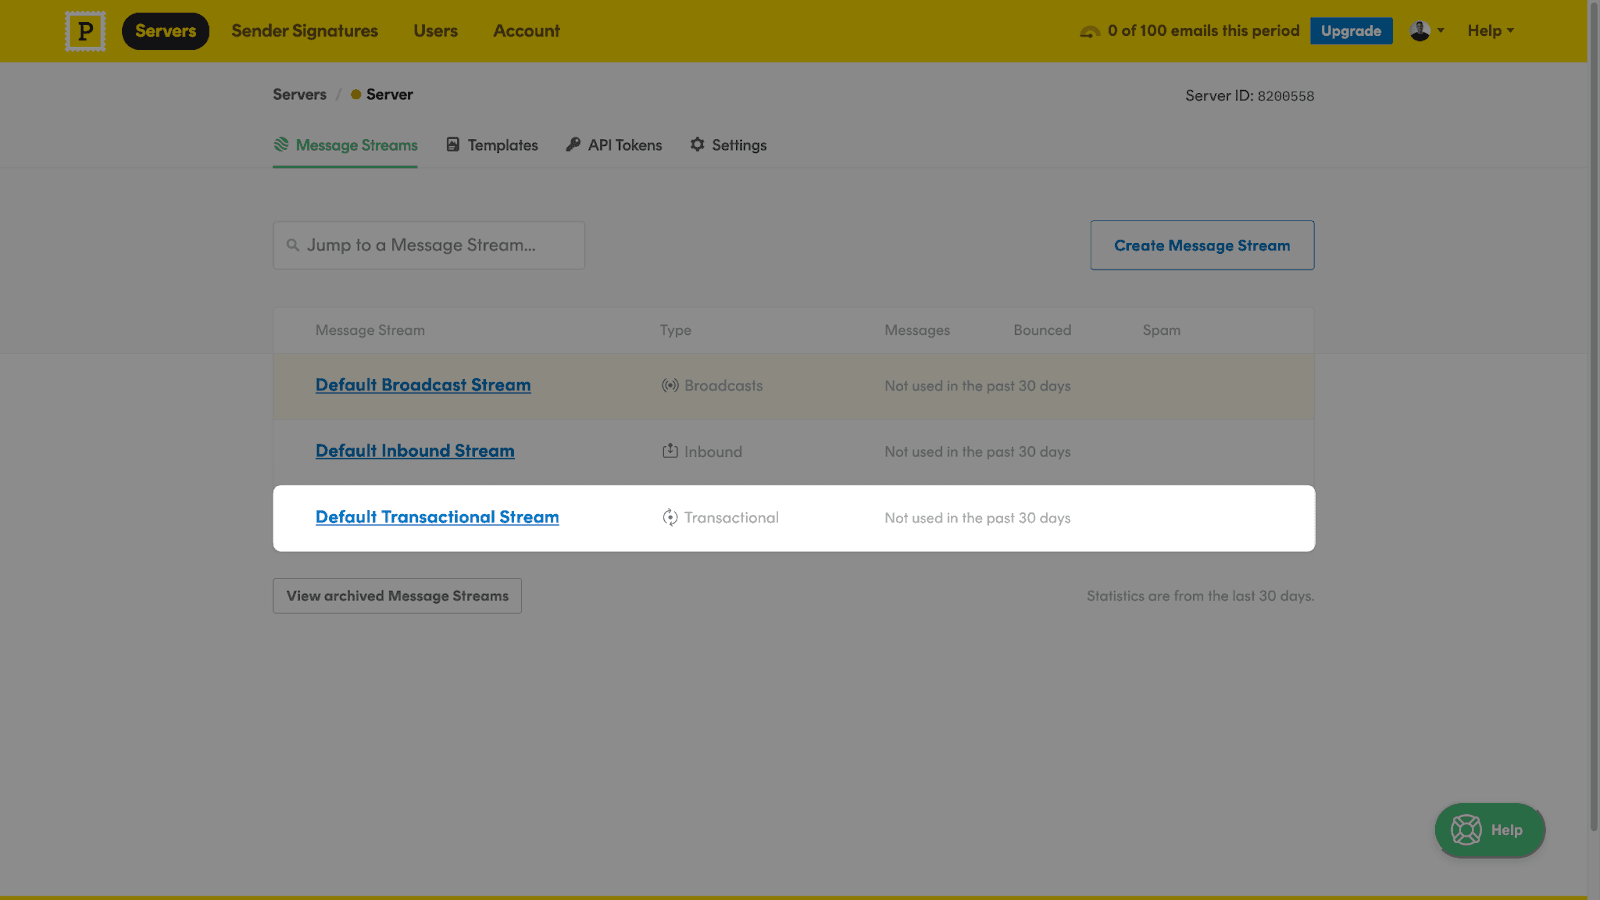Click the Postmark postage stamp logo
This screenshot has height=900, width=1600.
point(85,30)
